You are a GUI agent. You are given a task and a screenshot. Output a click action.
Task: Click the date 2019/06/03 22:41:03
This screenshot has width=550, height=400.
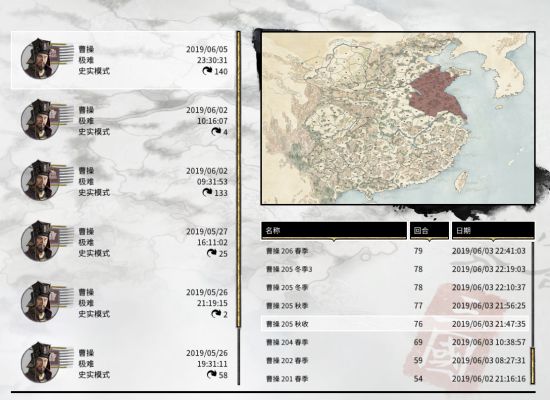pyautogui.click(x=489, y=251)
